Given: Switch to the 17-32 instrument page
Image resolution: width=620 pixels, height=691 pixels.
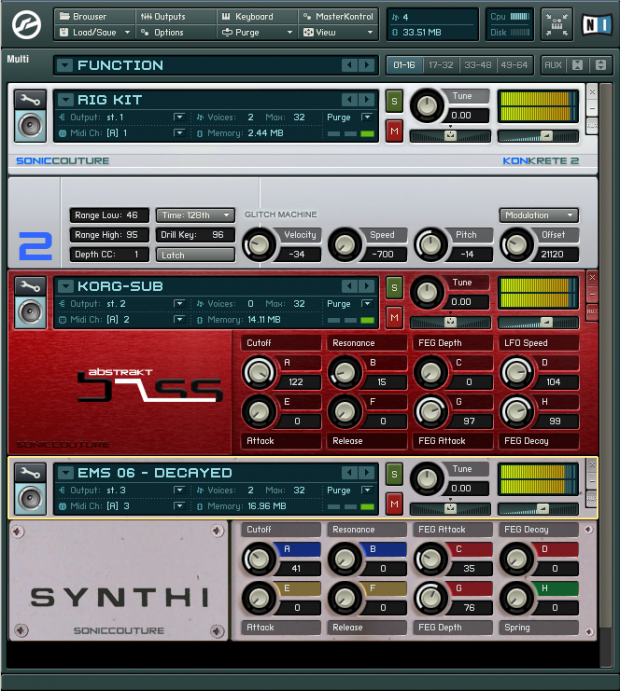Looking at the screenshot, I should [441, 65].
